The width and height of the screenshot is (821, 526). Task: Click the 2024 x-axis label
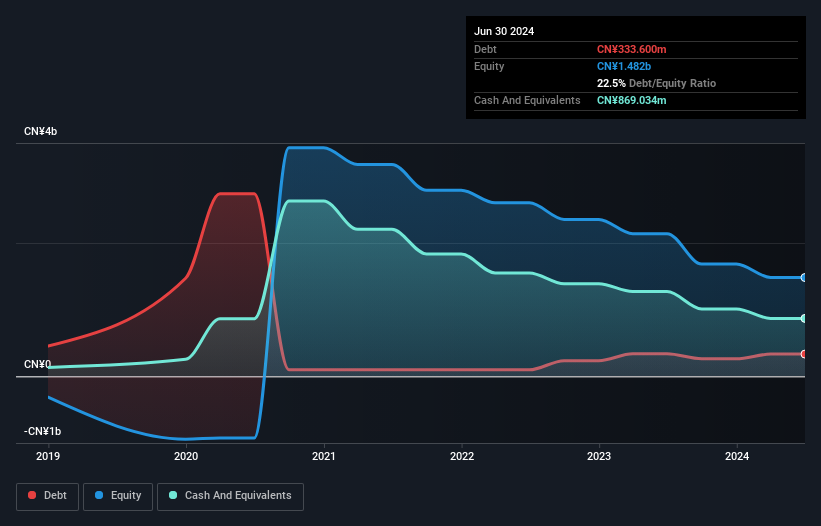(737, 456)
